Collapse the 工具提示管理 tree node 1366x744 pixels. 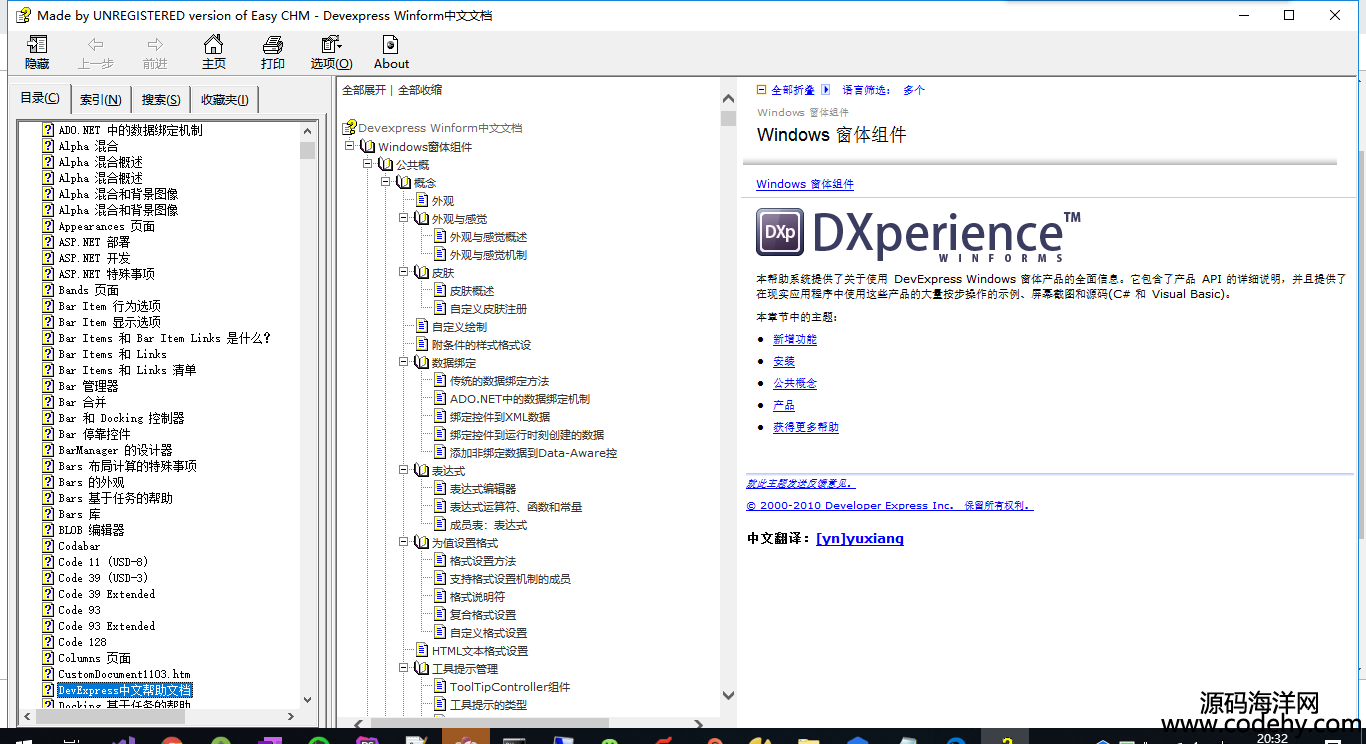404,668
